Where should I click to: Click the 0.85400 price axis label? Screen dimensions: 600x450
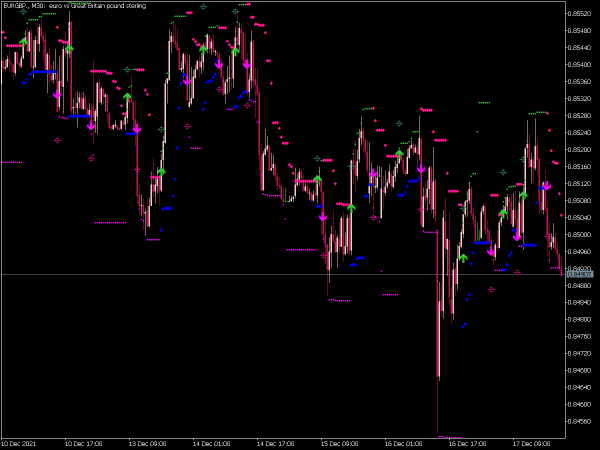pos(579,65)
